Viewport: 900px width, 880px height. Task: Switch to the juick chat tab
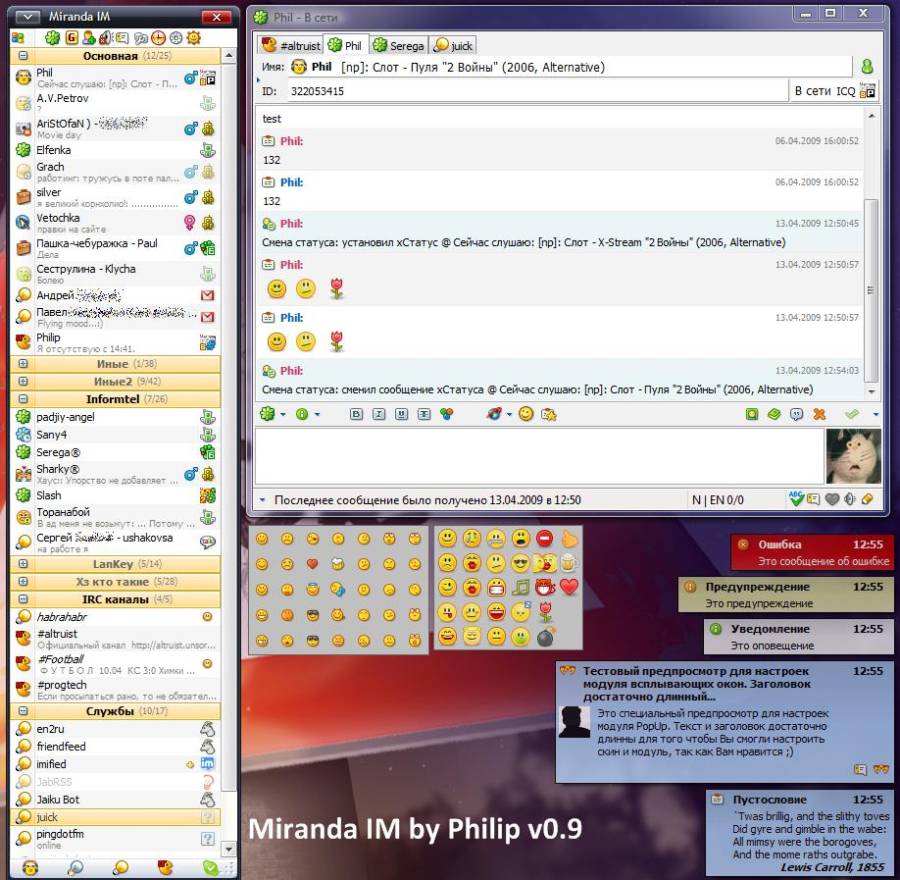pyautogui.click(x=453, y=45)
